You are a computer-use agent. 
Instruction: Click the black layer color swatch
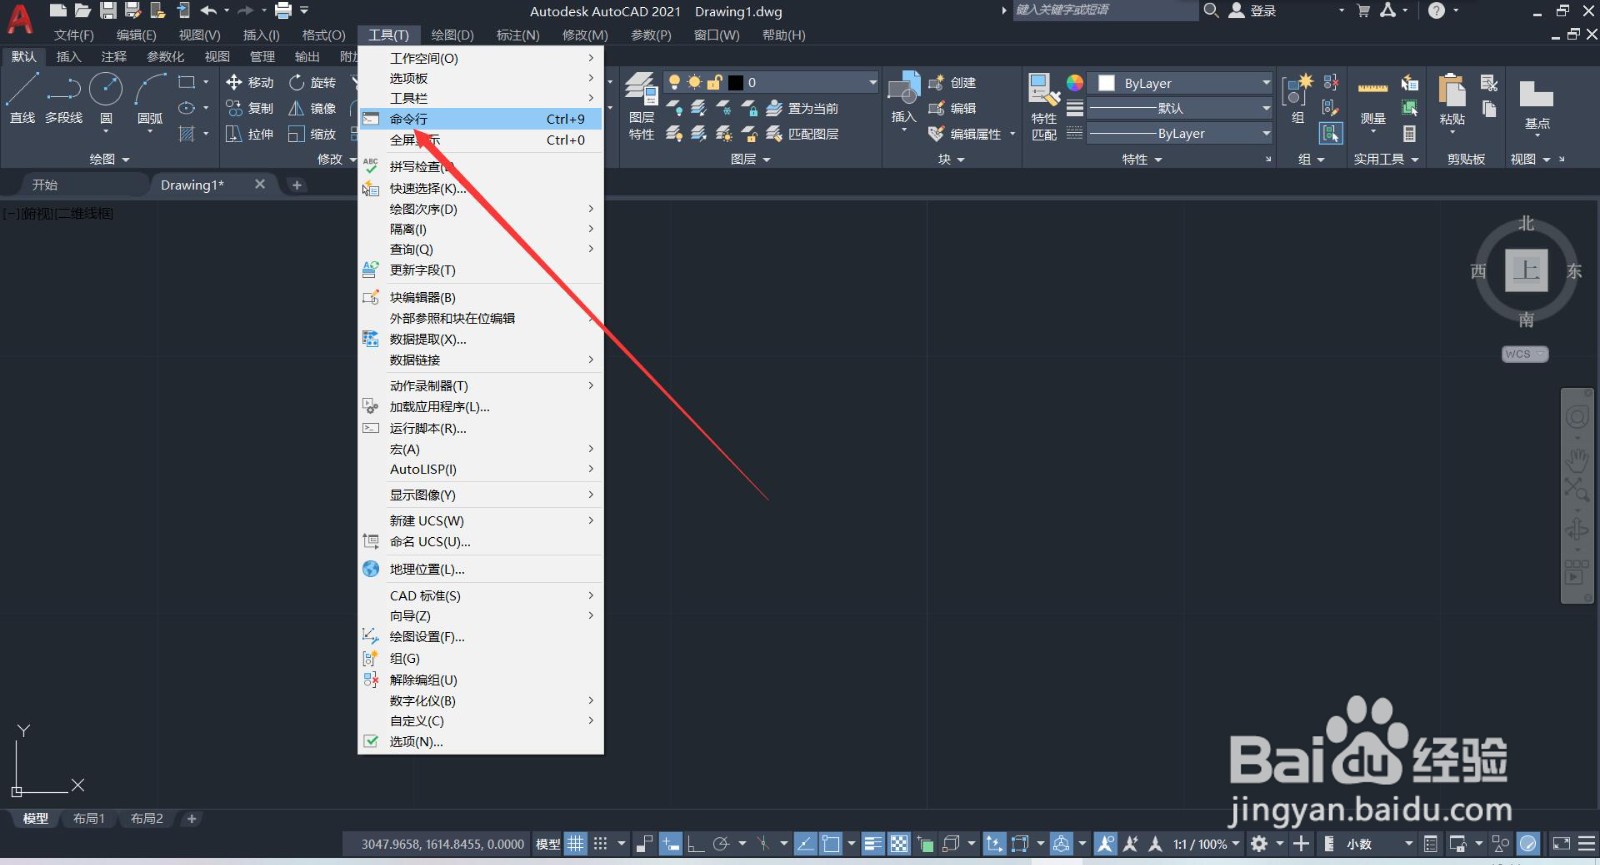click(x=736, y=82)
